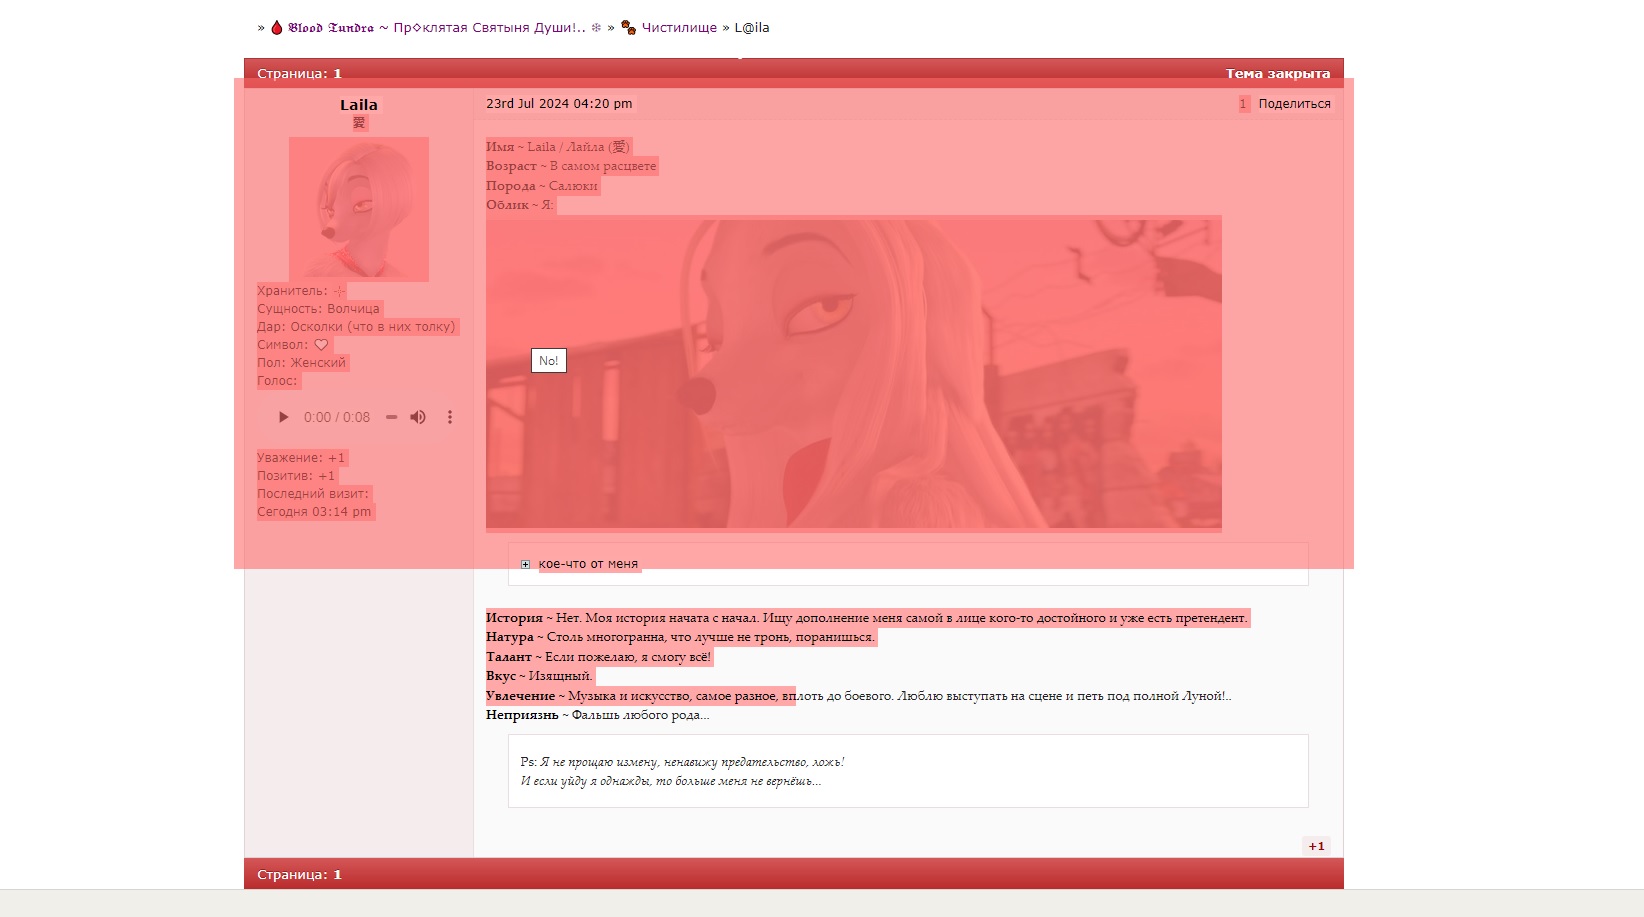Click the 'Вкус ~ Изящный' line
The image size is (1644, 917).
click(x=539, y=676)
